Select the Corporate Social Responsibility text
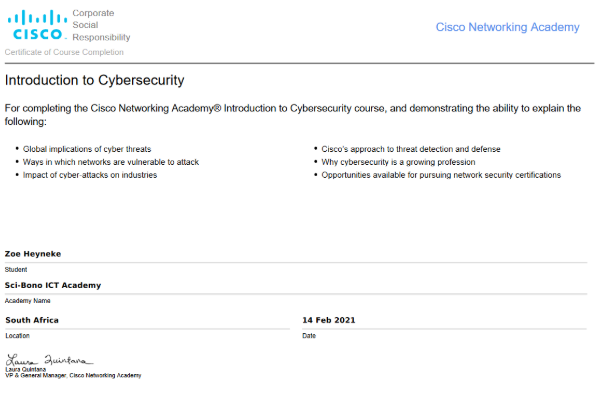 (x=101, y=26)
